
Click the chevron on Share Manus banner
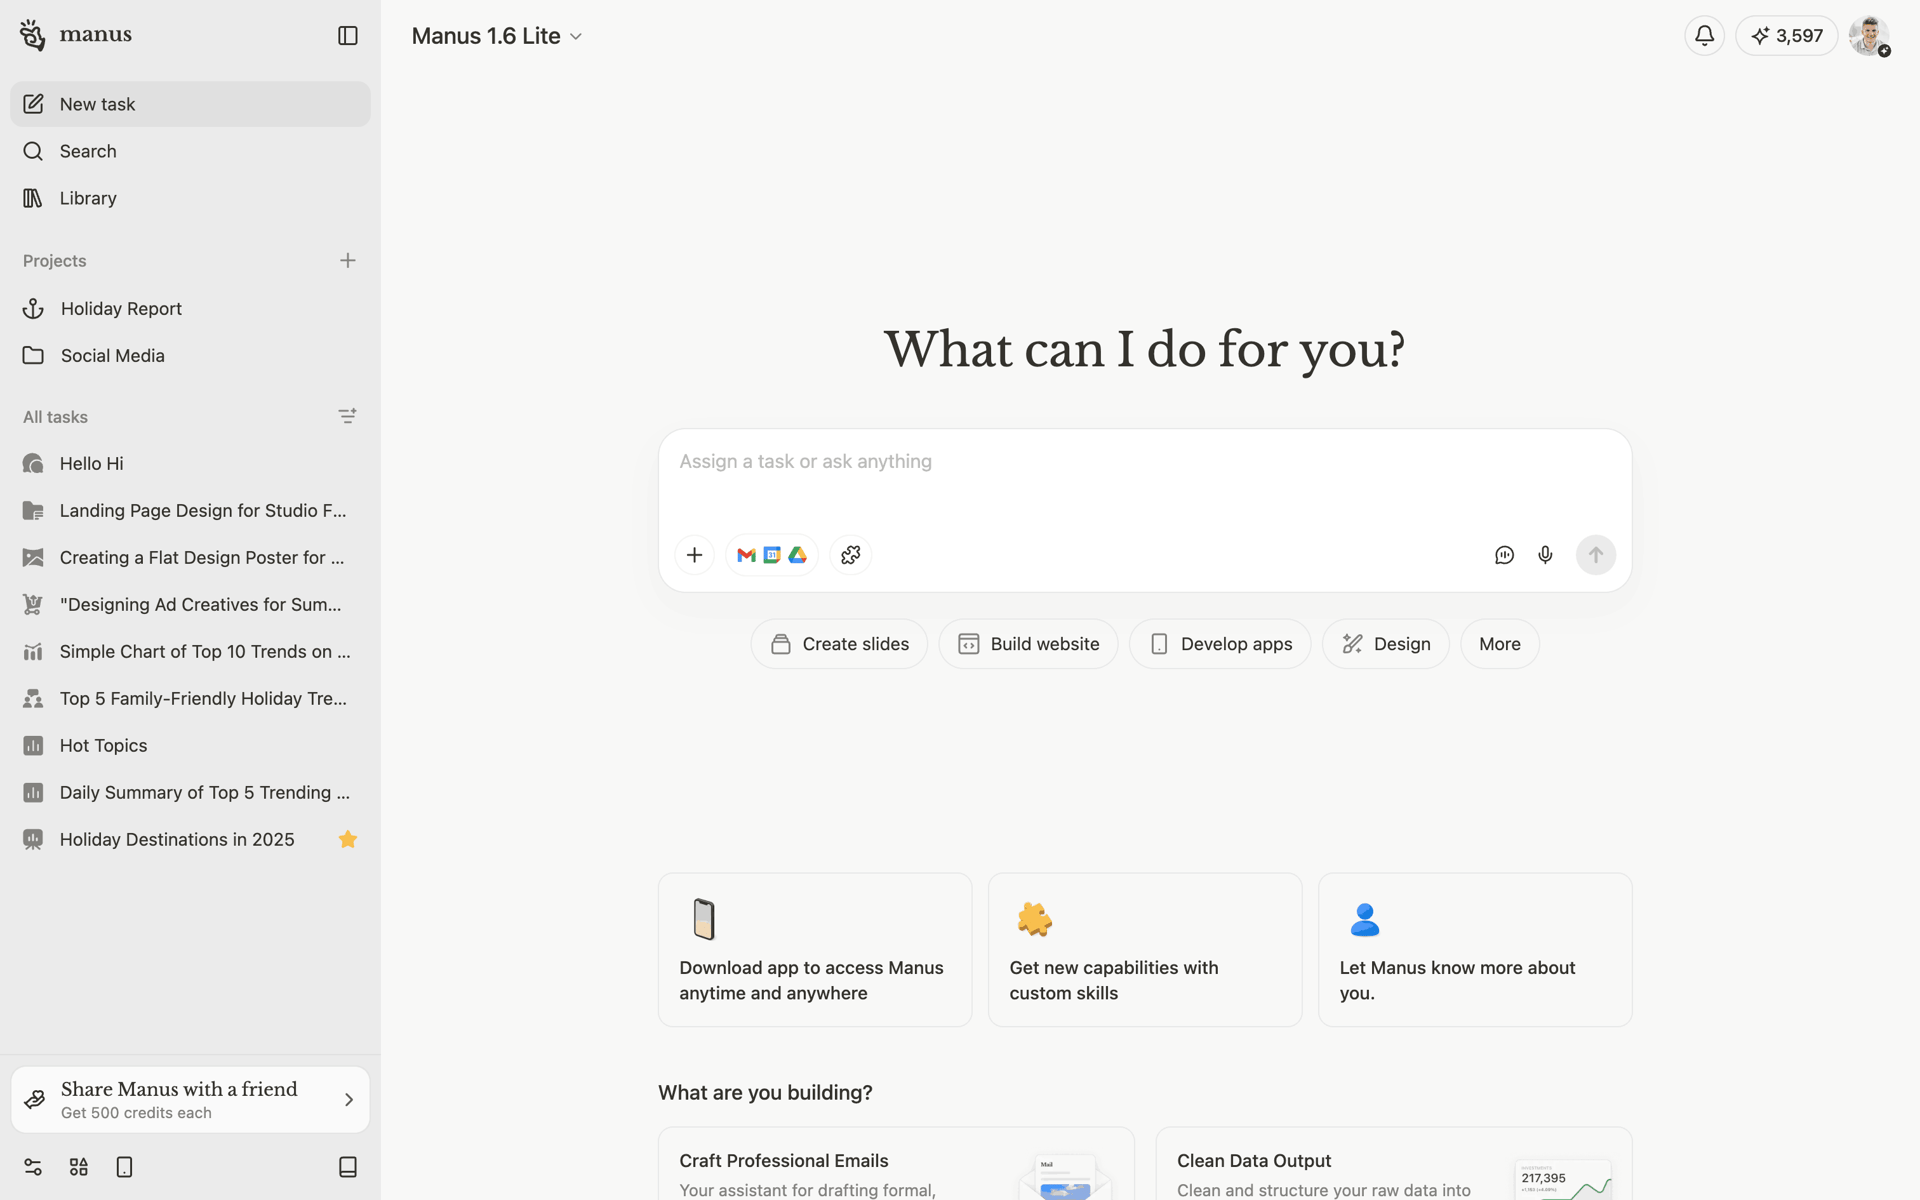point(349,1100)
